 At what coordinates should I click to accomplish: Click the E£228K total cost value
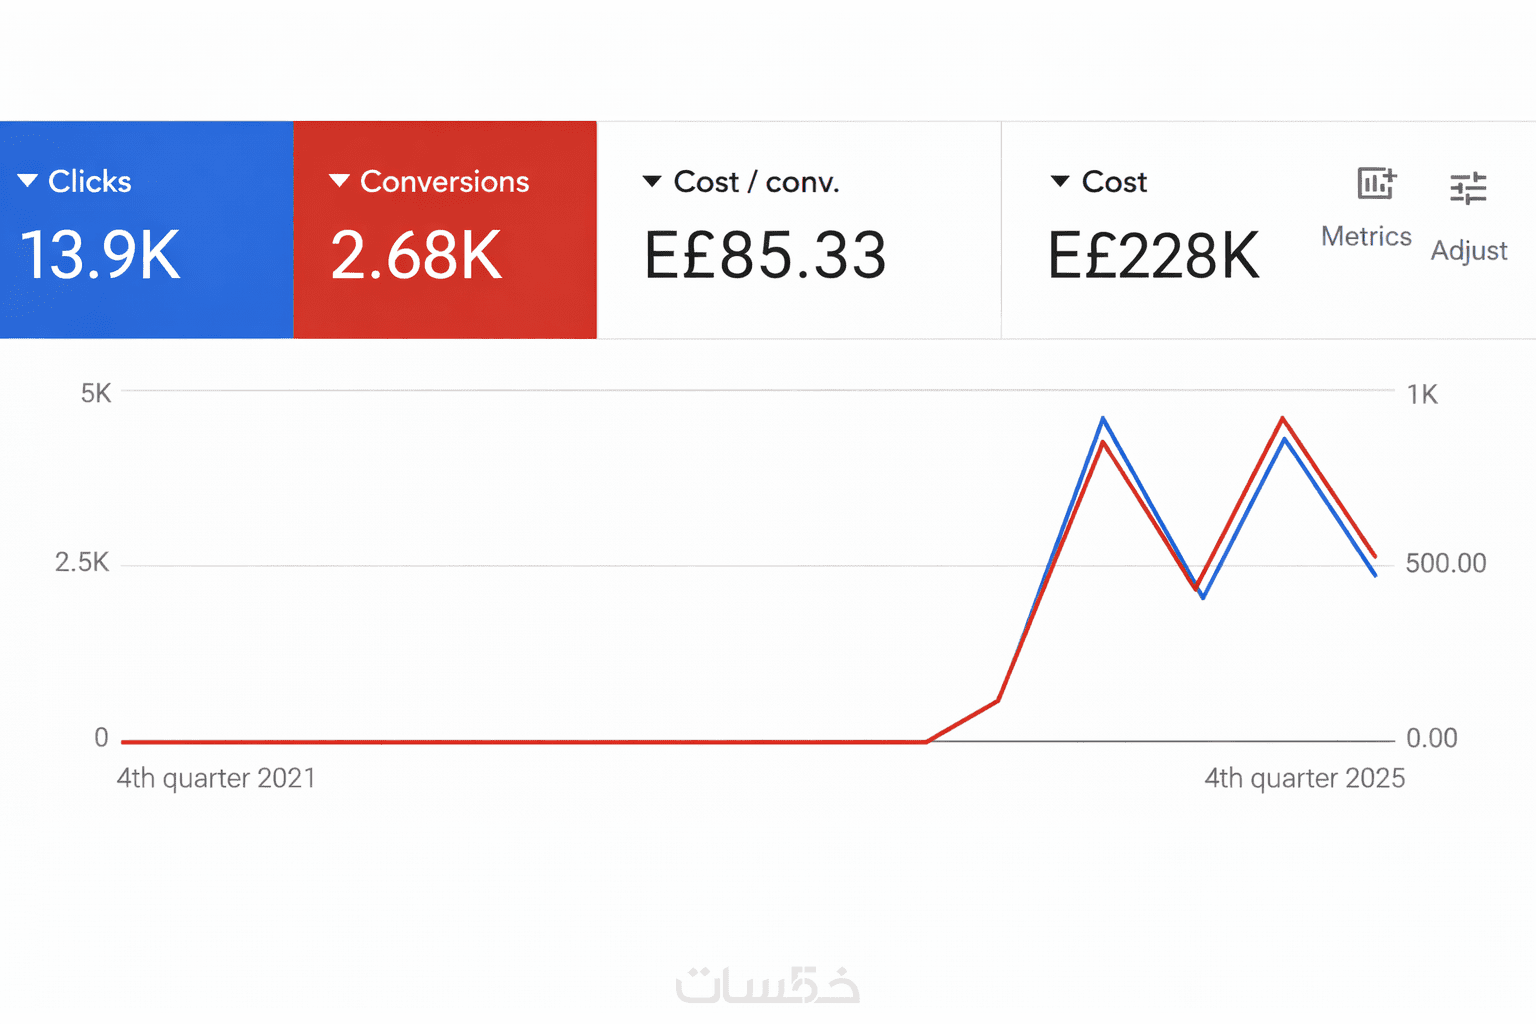[x=1153, y=256]
